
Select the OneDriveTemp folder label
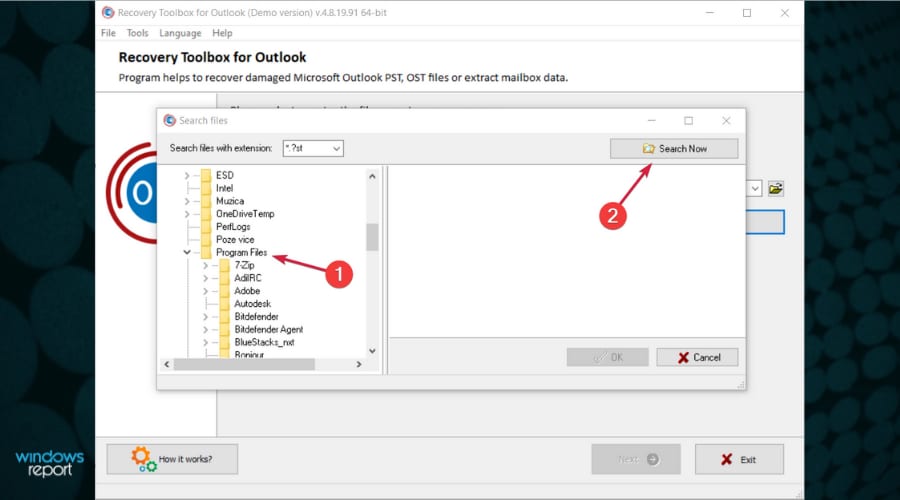(x=245, y=214)
